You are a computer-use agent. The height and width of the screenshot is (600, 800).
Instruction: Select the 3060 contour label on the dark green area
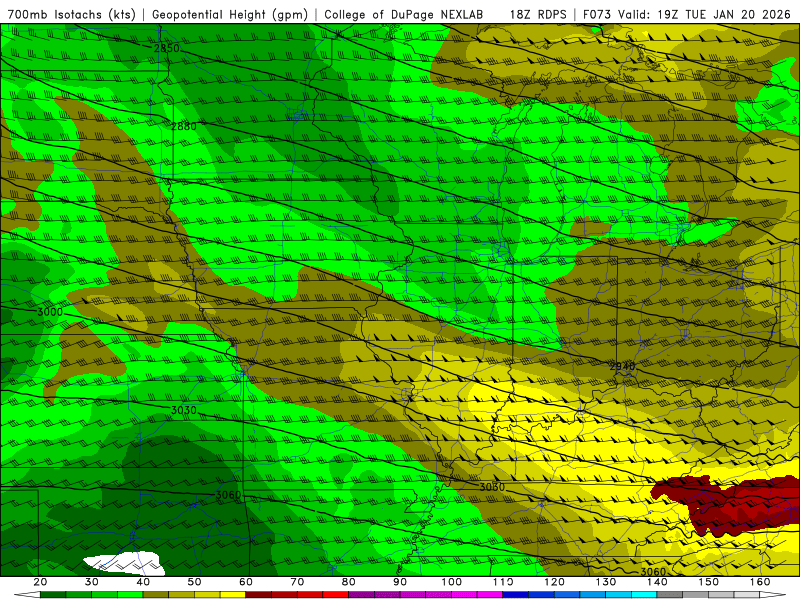coord(228,495)
